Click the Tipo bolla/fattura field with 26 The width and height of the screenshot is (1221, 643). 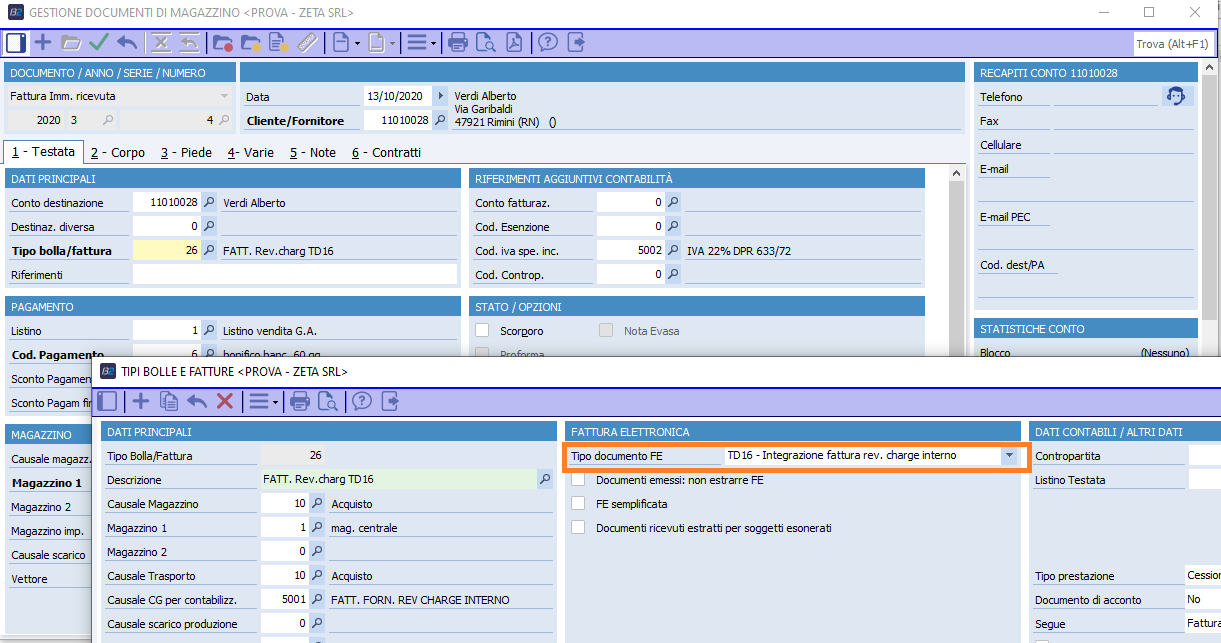166,250
